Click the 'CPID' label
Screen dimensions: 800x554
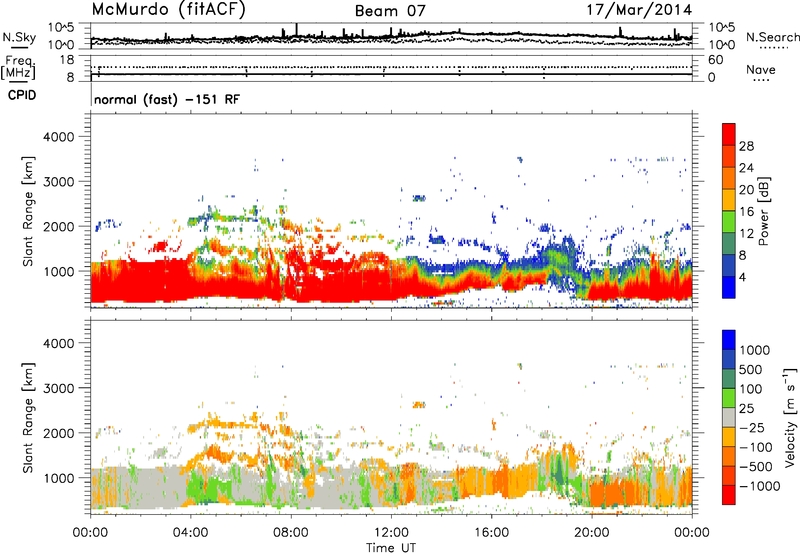coord(22,95)
